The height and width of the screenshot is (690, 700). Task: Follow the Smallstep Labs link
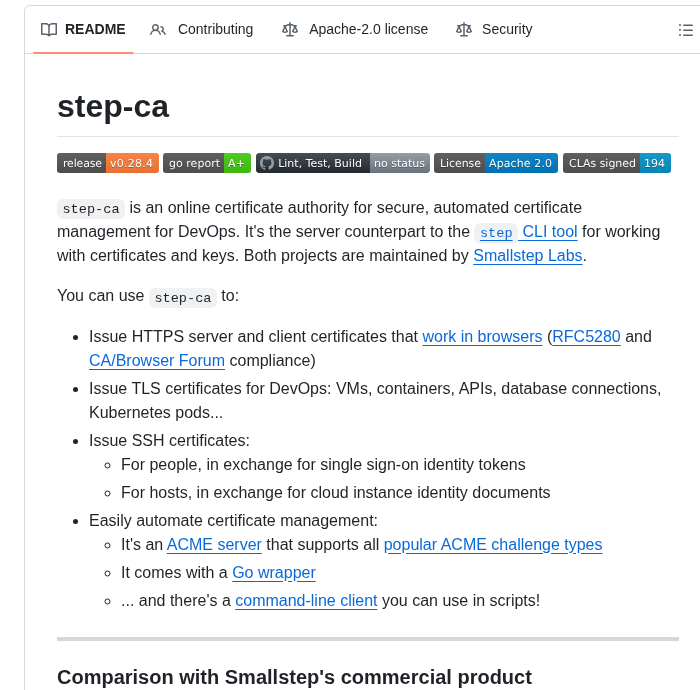[x=529, y=256]
